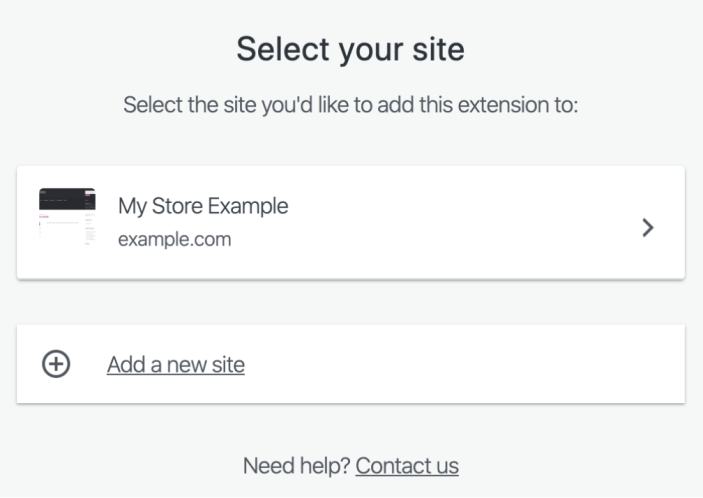The height and width of the screenshot is (498, 703).
Task: Select the My Store Example site title
Action: coord(203,206)
